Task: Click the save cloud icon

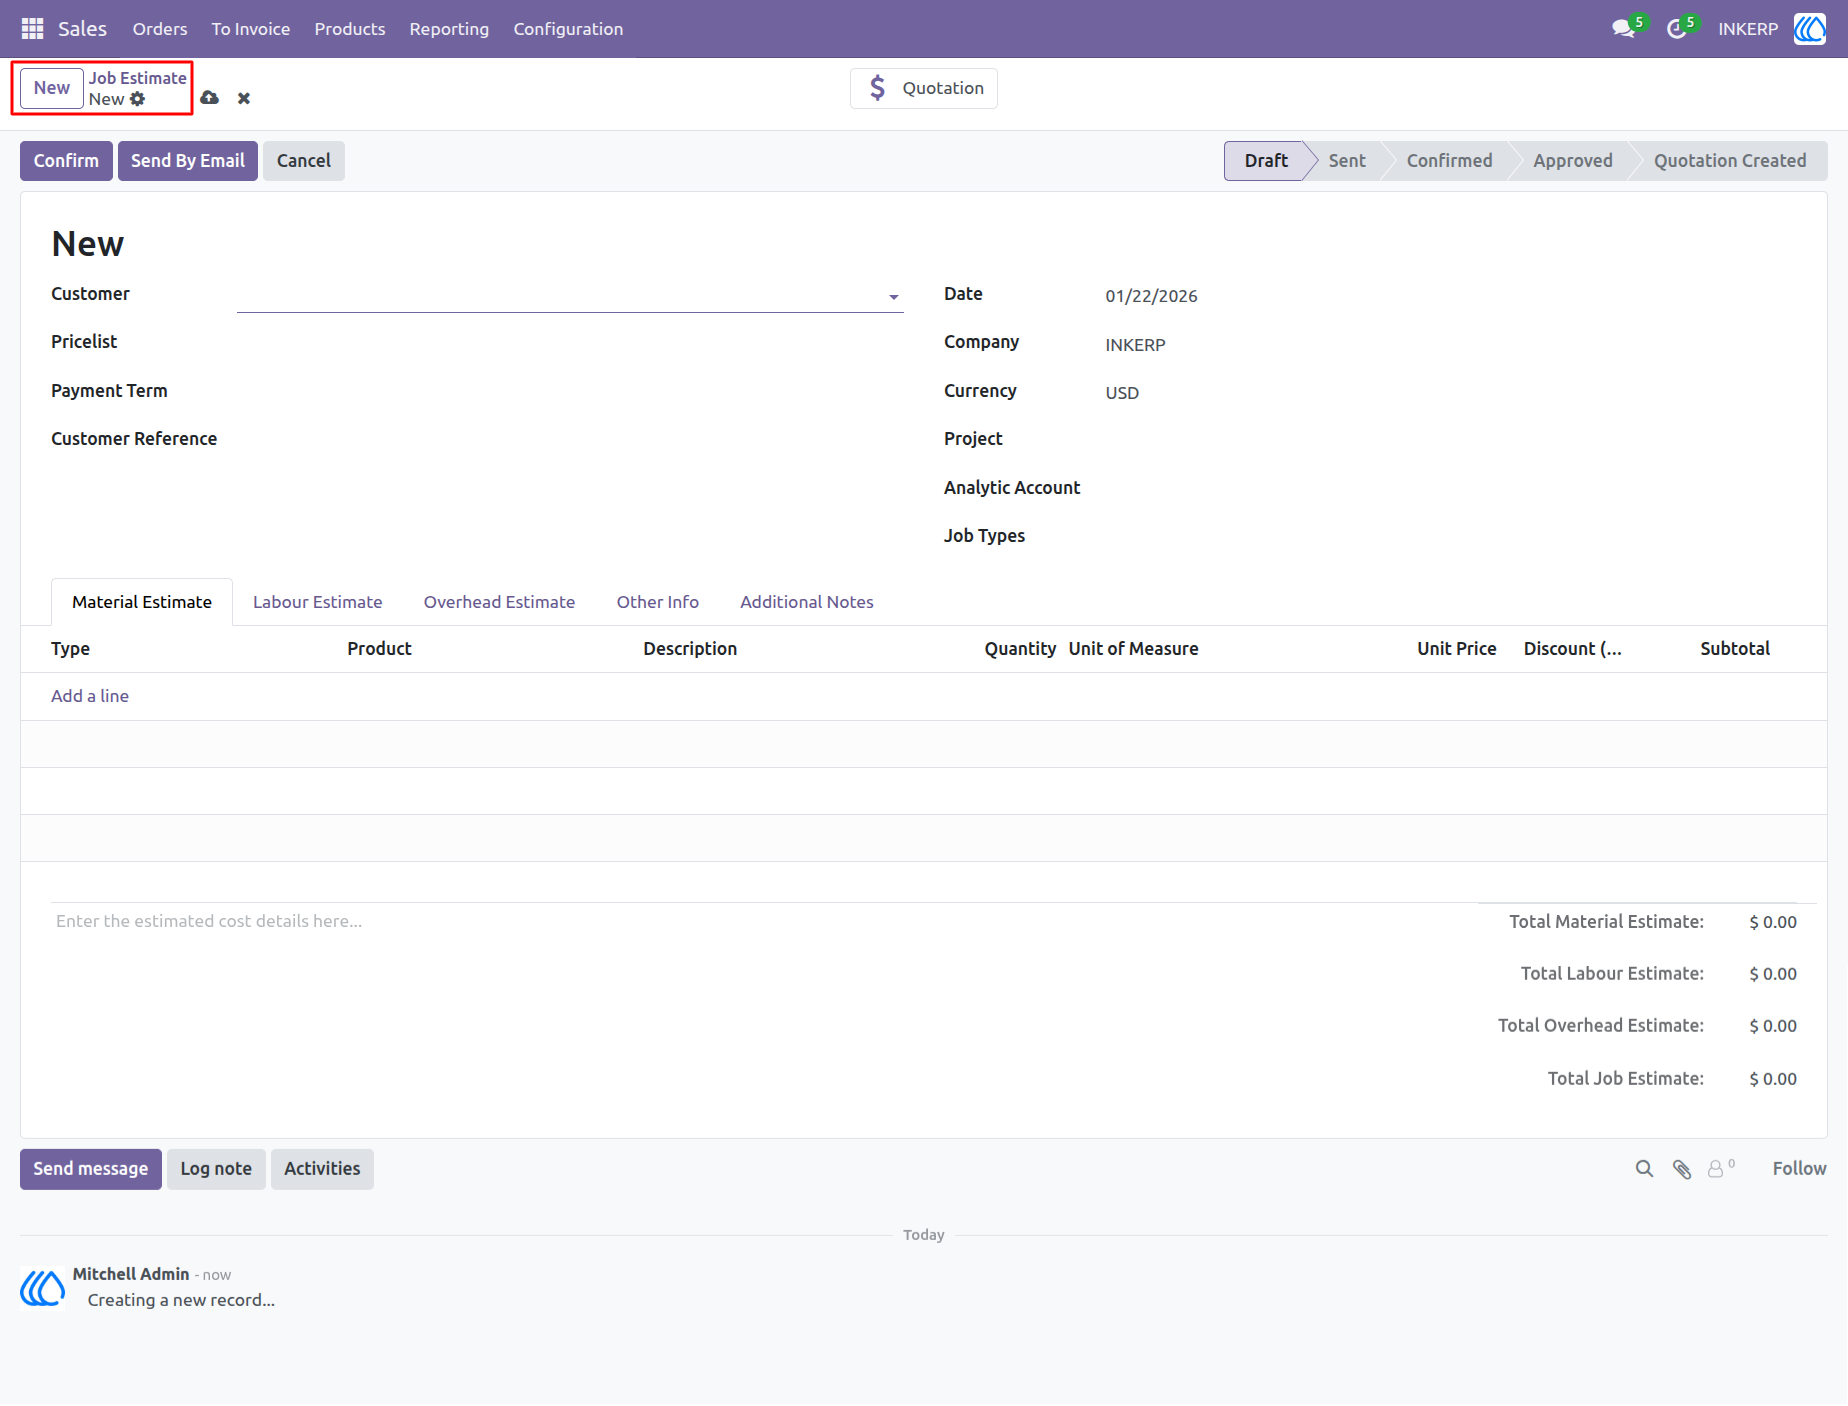Action: 209,98
